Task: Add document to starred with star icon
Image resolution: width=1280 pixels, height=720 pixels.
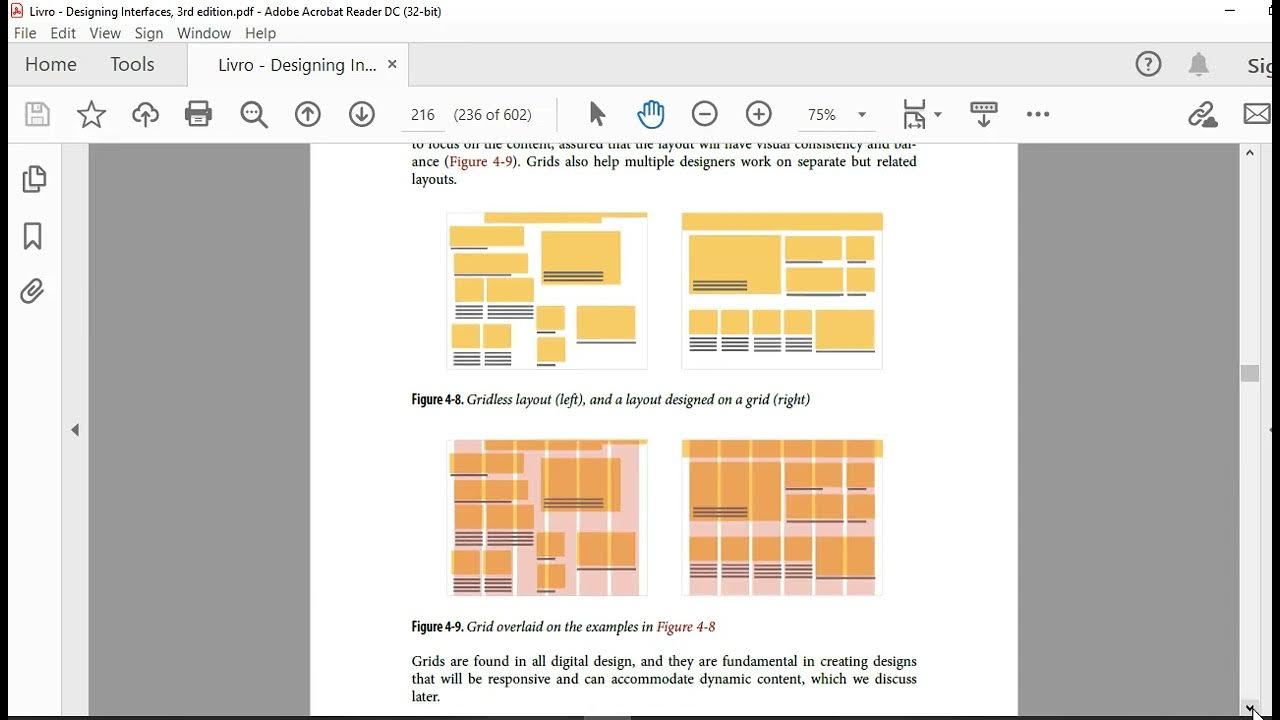Action: 91,114
